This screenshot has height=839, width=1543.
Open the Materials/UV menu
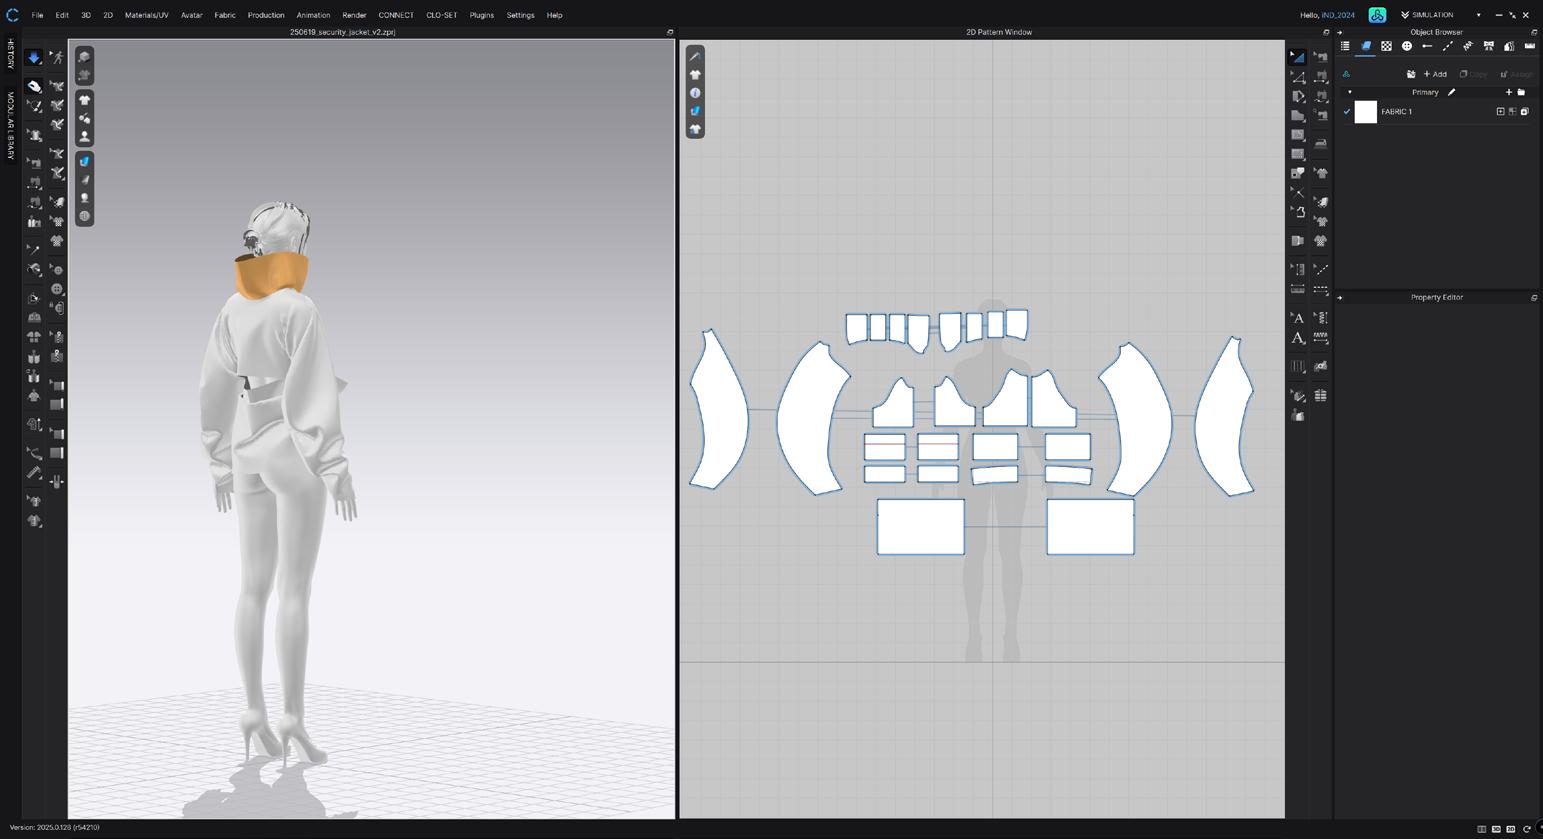[x=146, y=15]
